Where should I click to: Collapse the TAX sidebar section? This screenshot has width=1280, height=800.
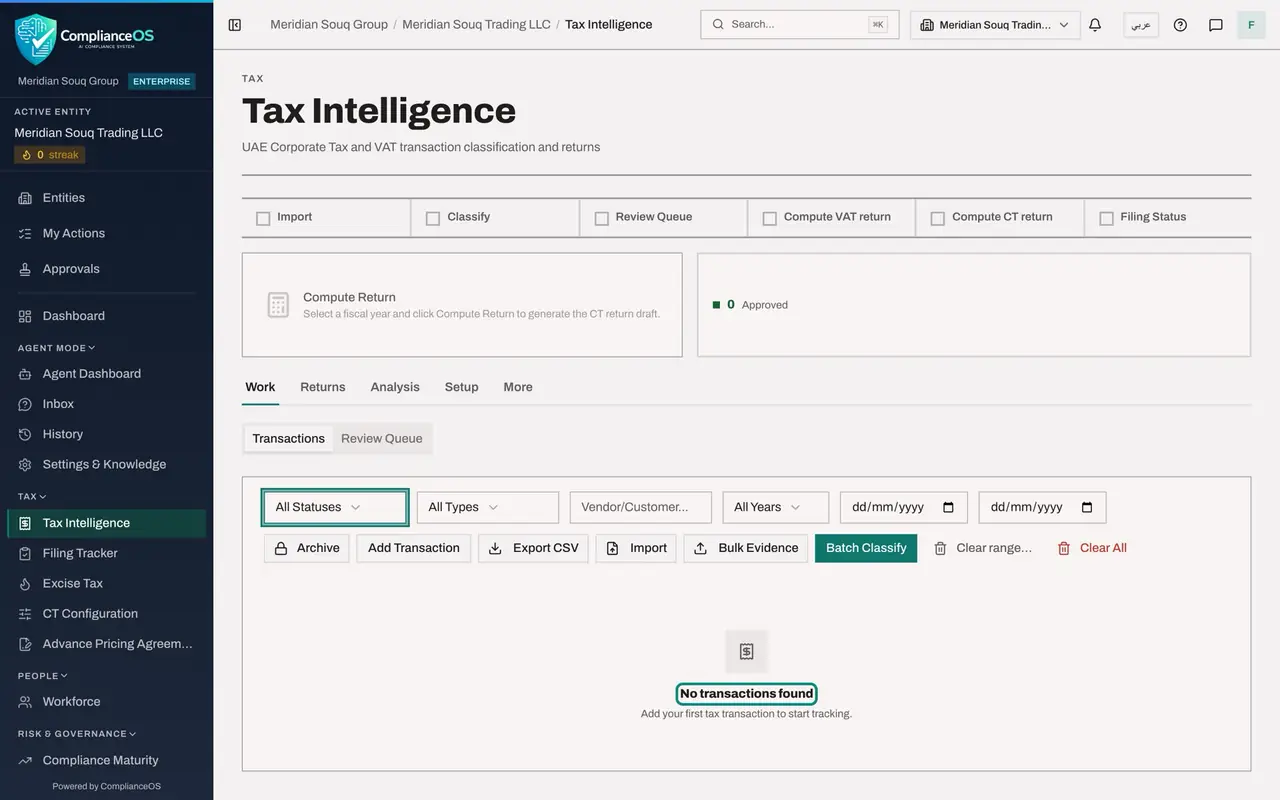[32, 496]
